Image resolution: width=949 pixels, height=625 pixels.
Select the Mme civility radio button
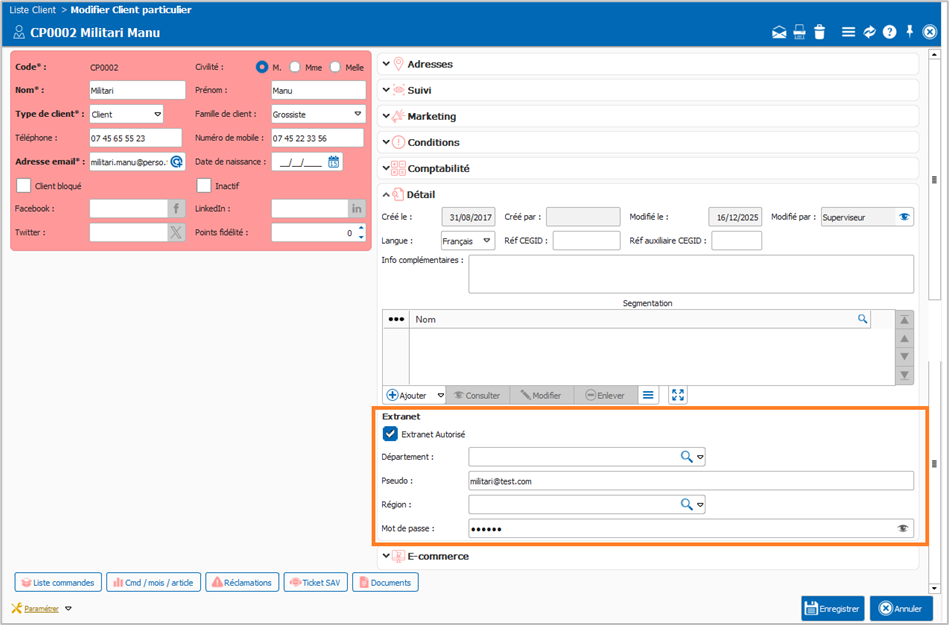click(x=296, y=67)
